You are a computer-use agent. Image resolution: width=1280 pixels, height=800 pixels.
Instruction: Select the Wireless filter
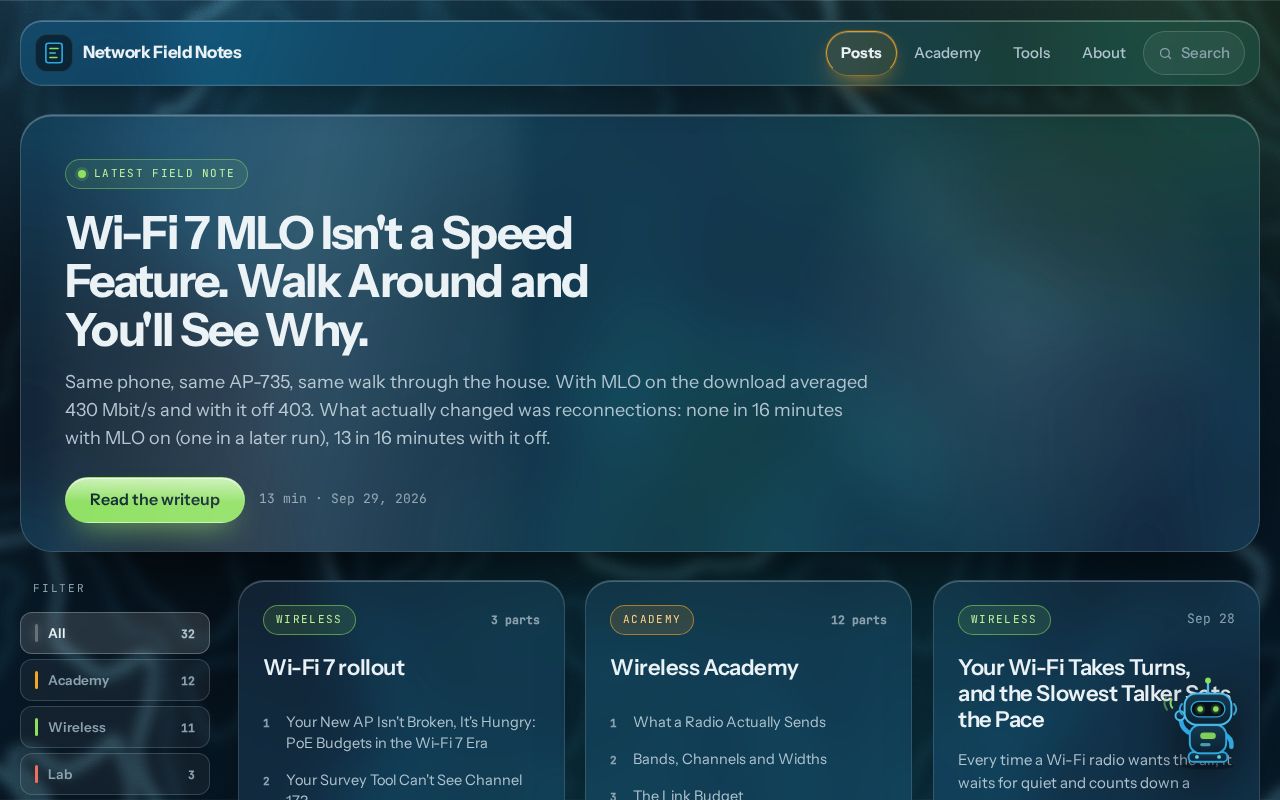click(115, 727)
